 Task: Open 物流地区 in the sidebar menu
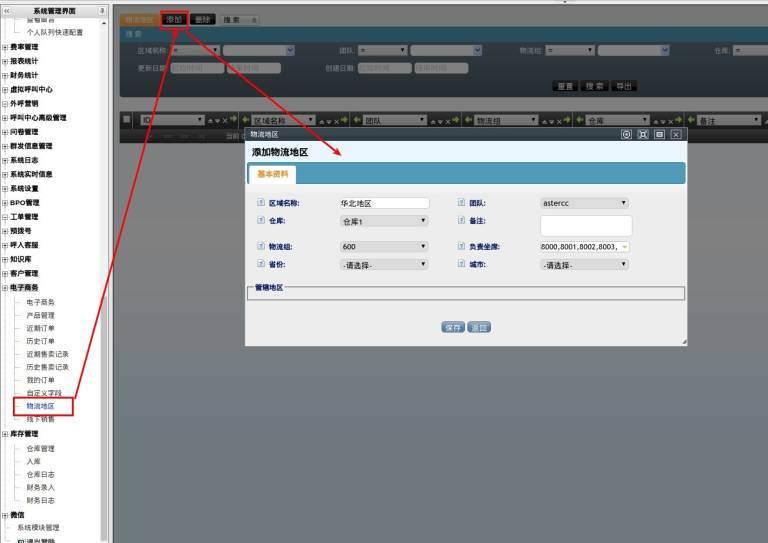pyautogui.click(x=41, y=406)
